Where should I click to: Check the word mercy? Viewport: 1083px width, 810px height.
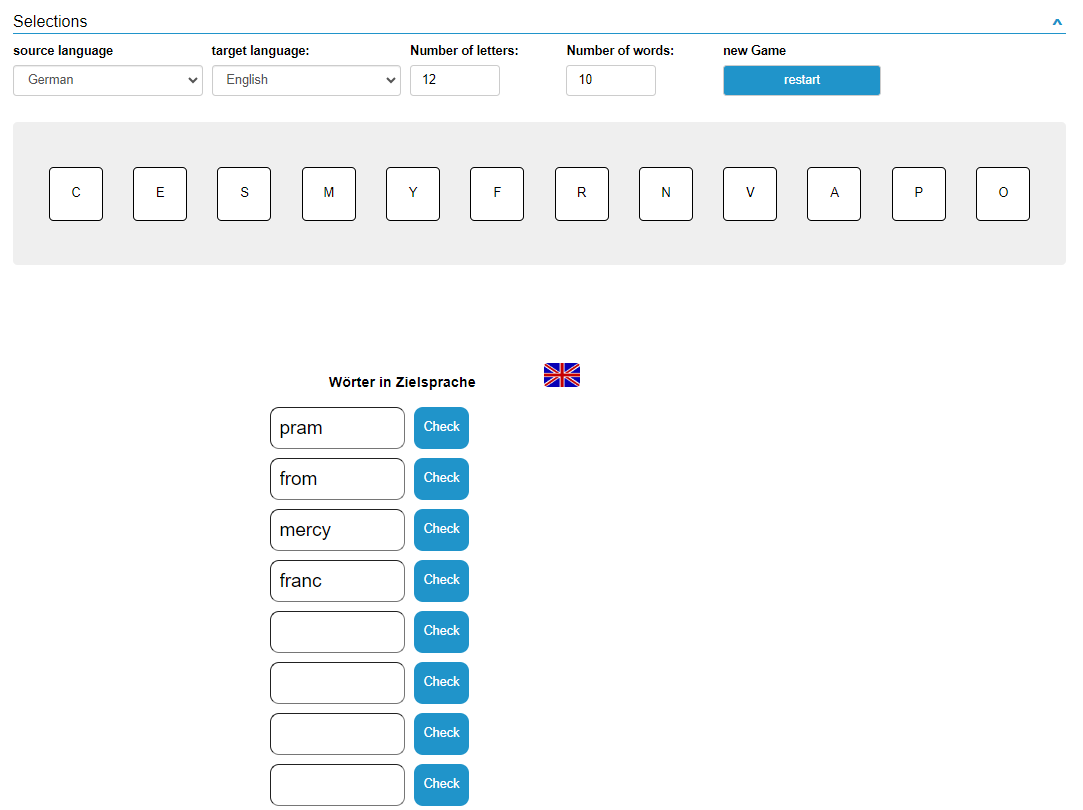(x=441, y=529)
